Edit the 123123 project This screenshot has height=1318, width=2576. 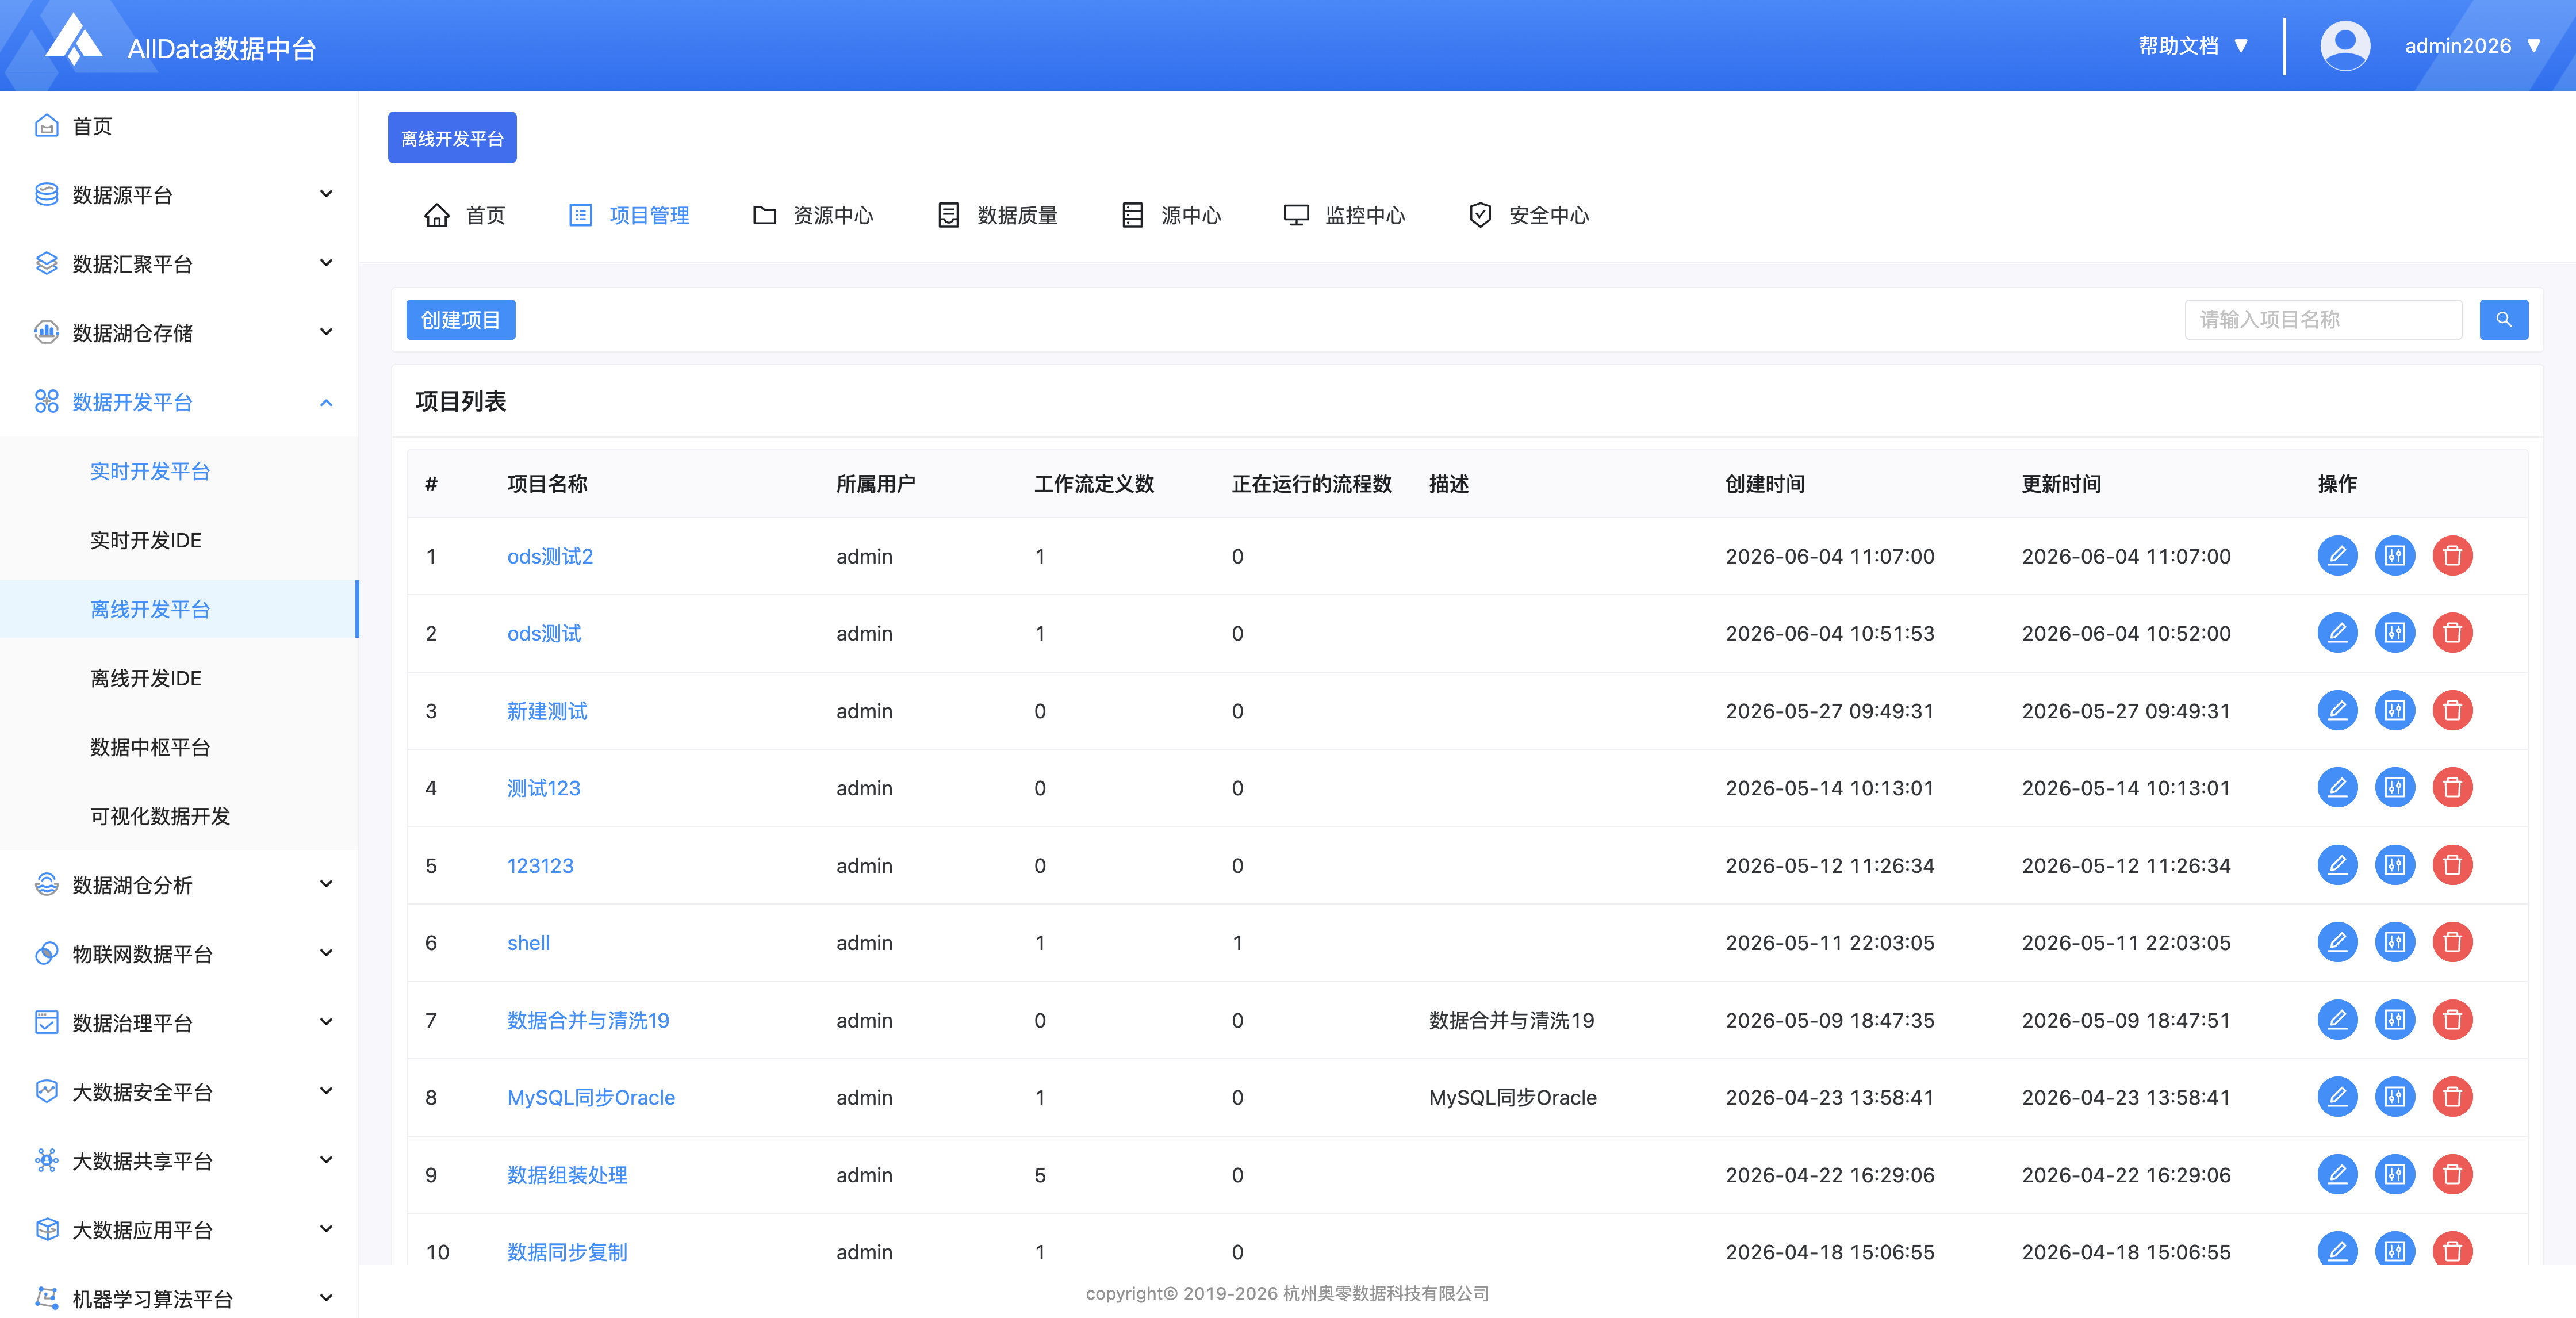[x=2337, y=865]
